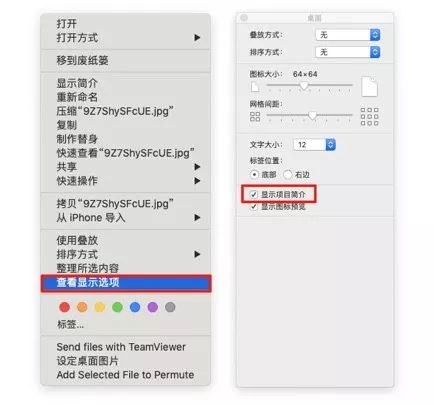
Task: Click the icon size slider handle
Action: [x=304, y=86]
